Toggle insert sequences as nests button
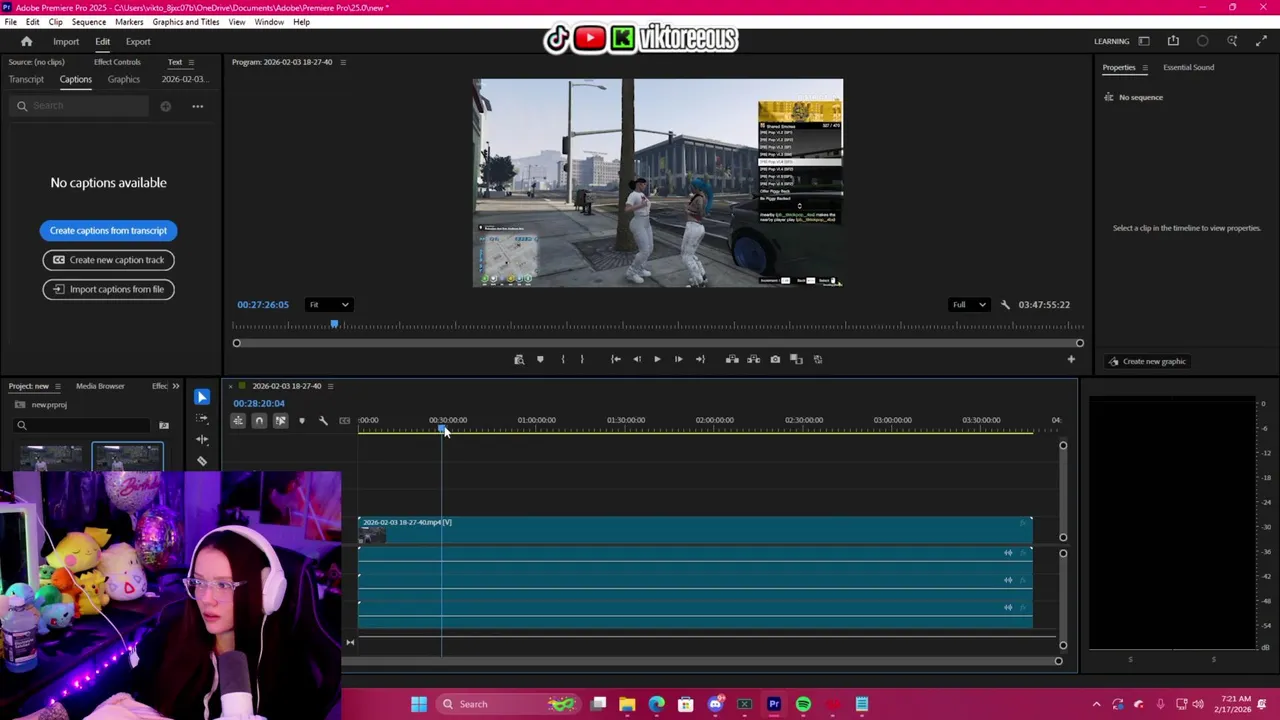The image size is (1280, 720). [238, 421]
